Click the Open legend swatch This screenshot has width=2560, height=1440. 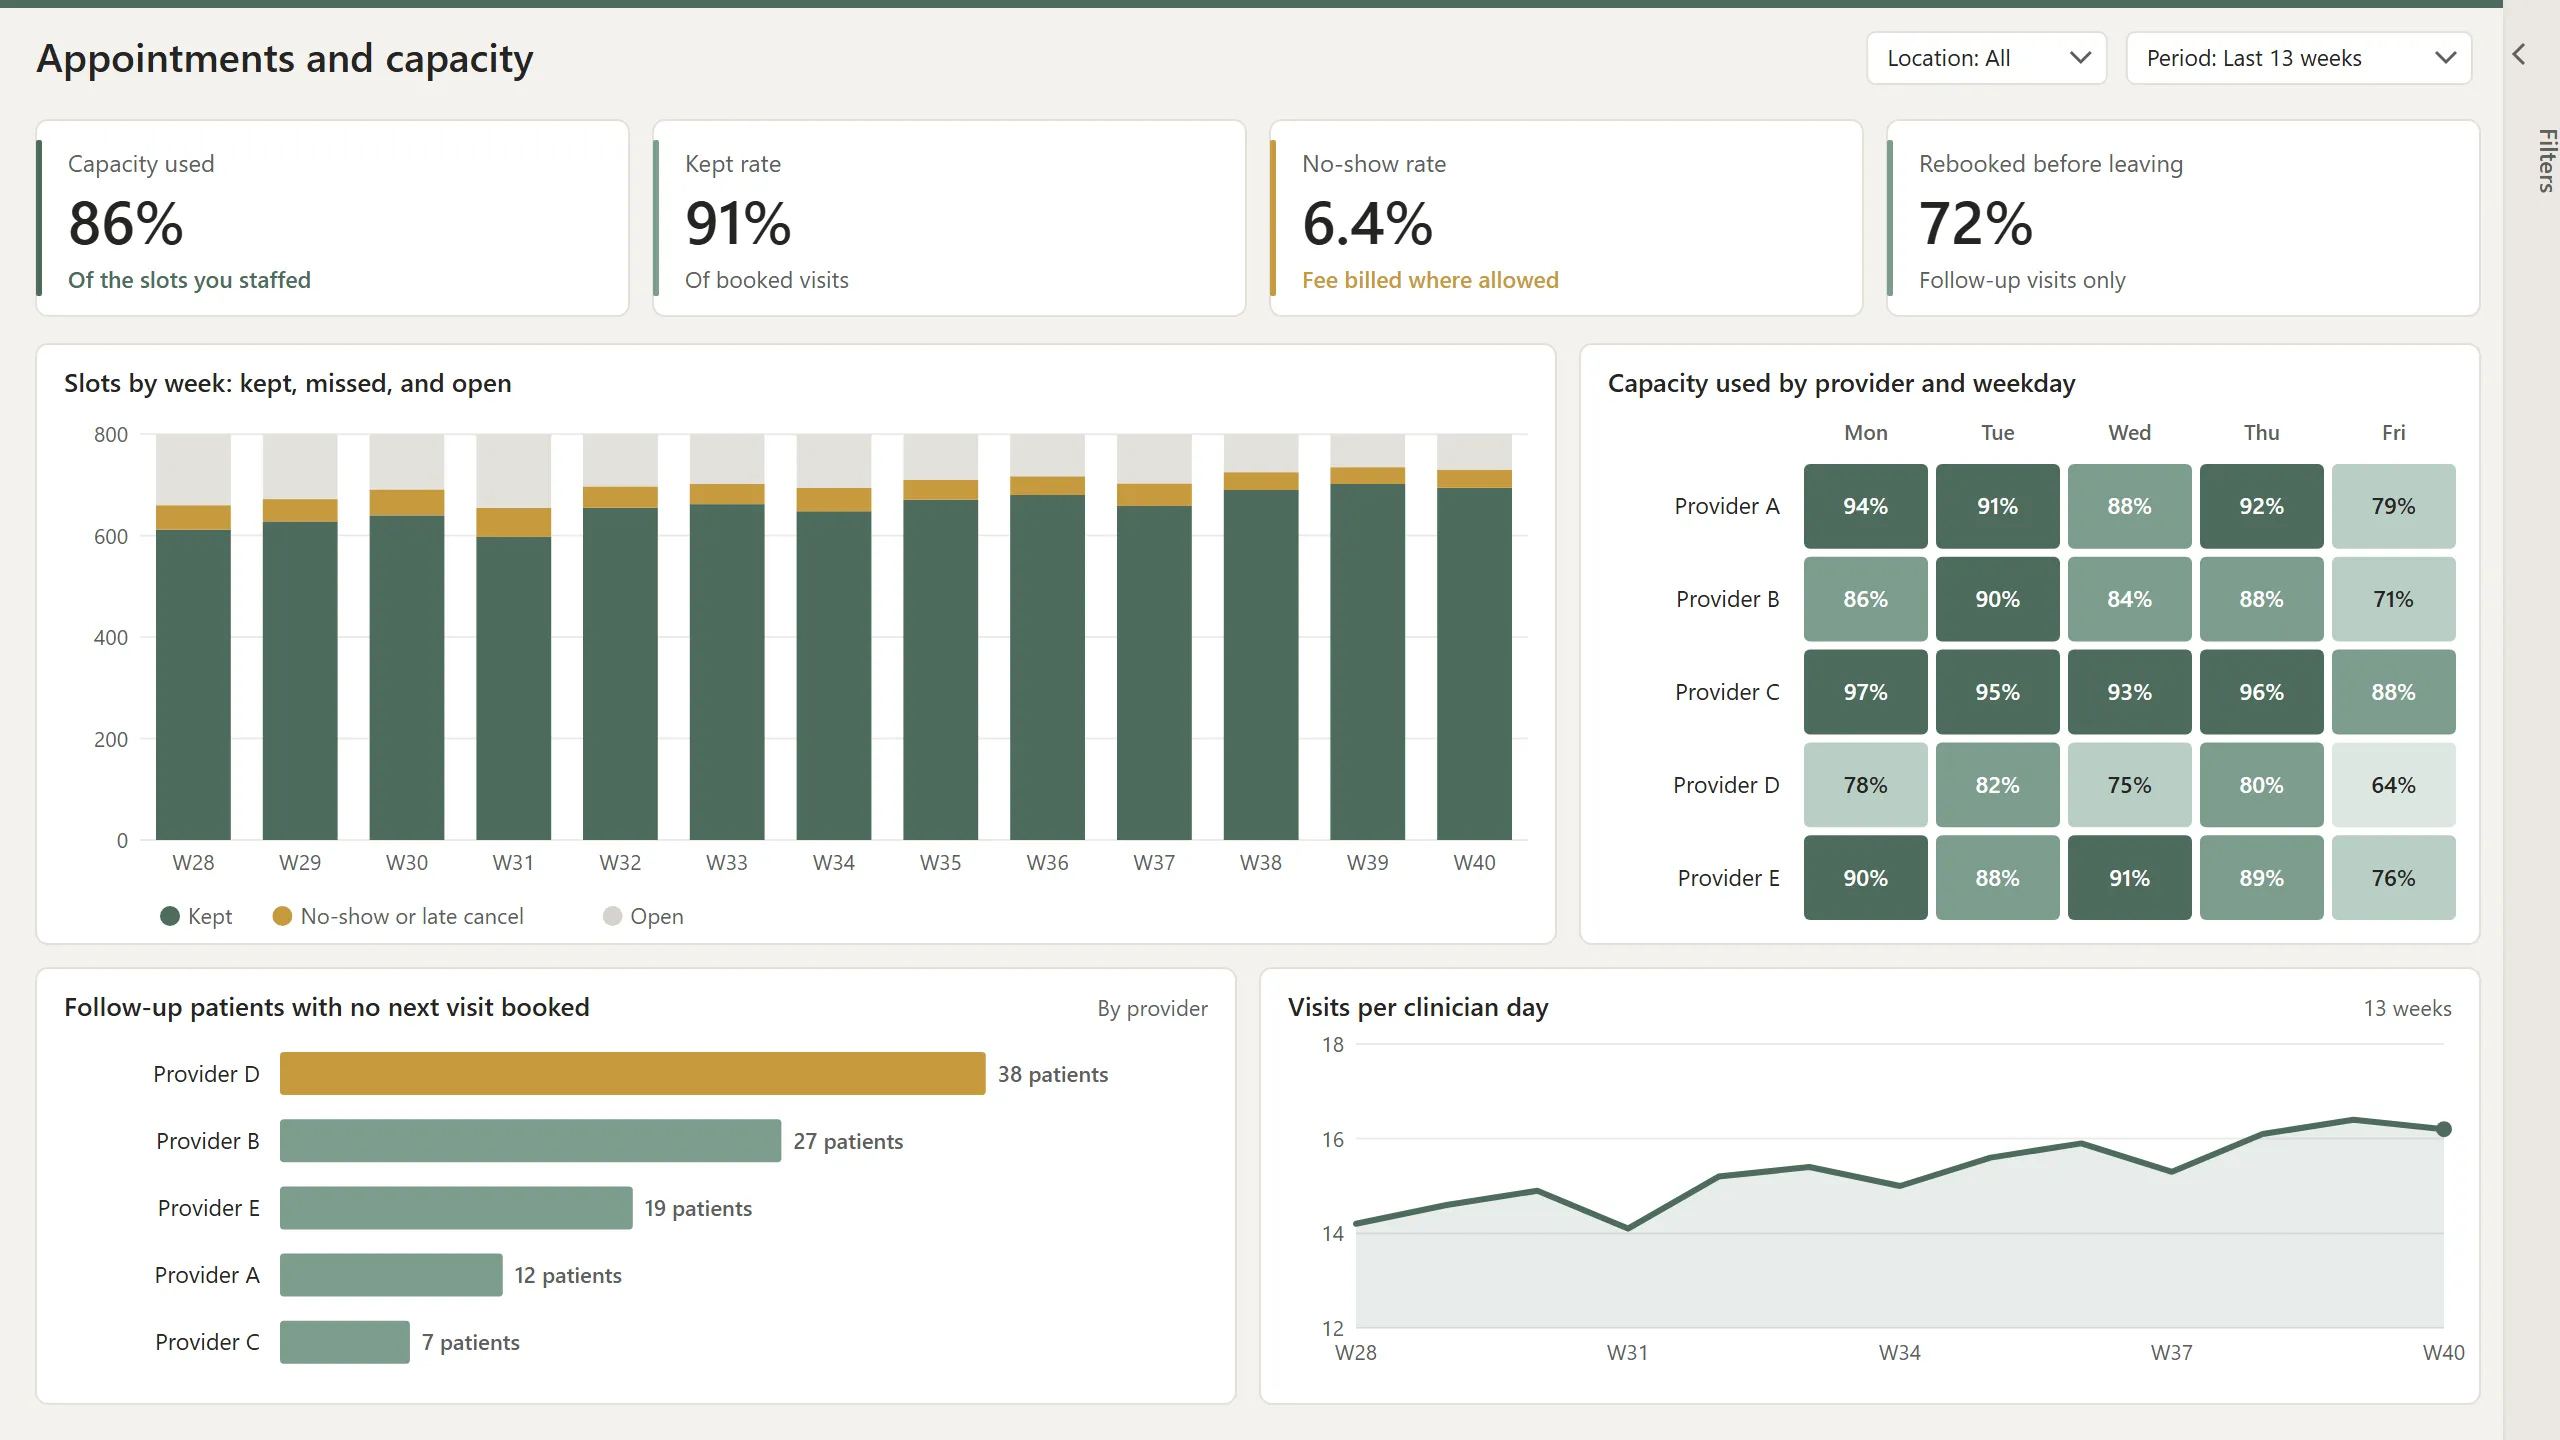[612, 916]
